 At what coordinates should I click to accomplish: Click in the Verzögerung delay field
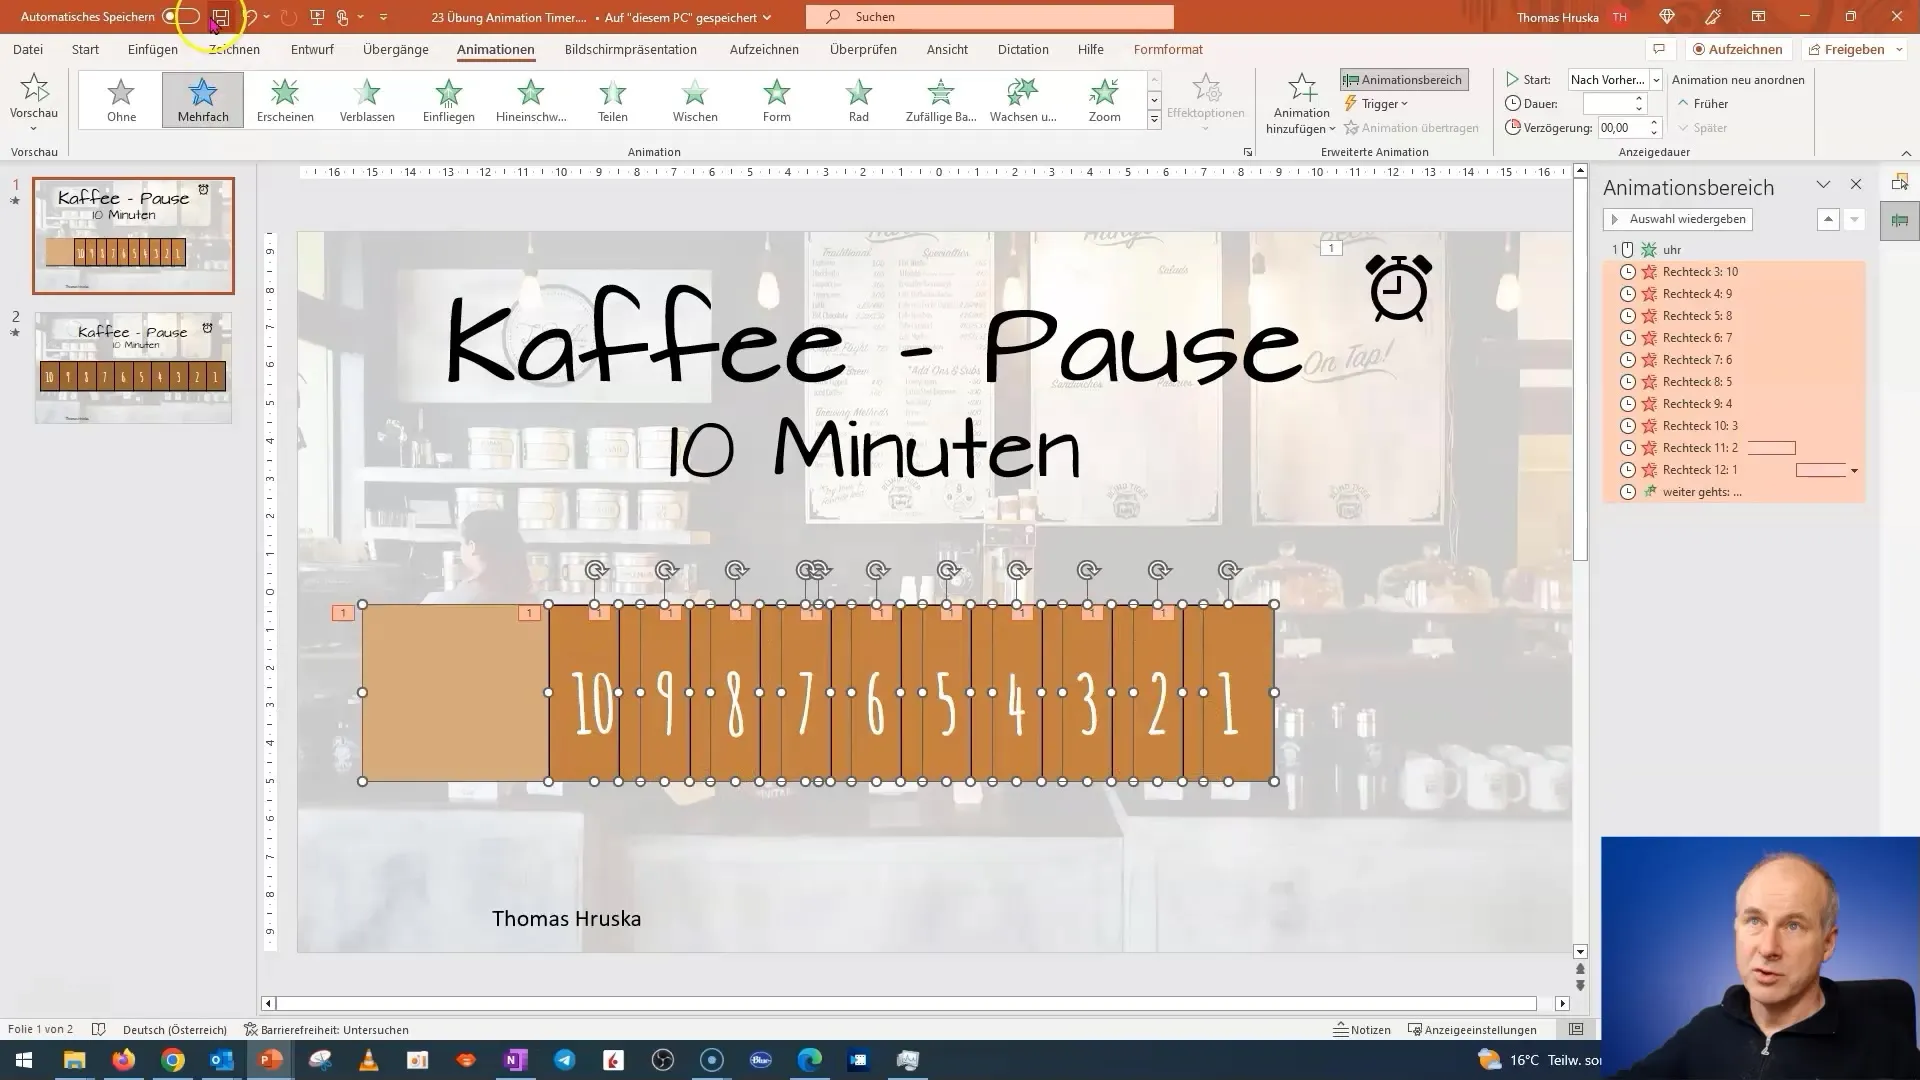click(x=1621, y=128)
